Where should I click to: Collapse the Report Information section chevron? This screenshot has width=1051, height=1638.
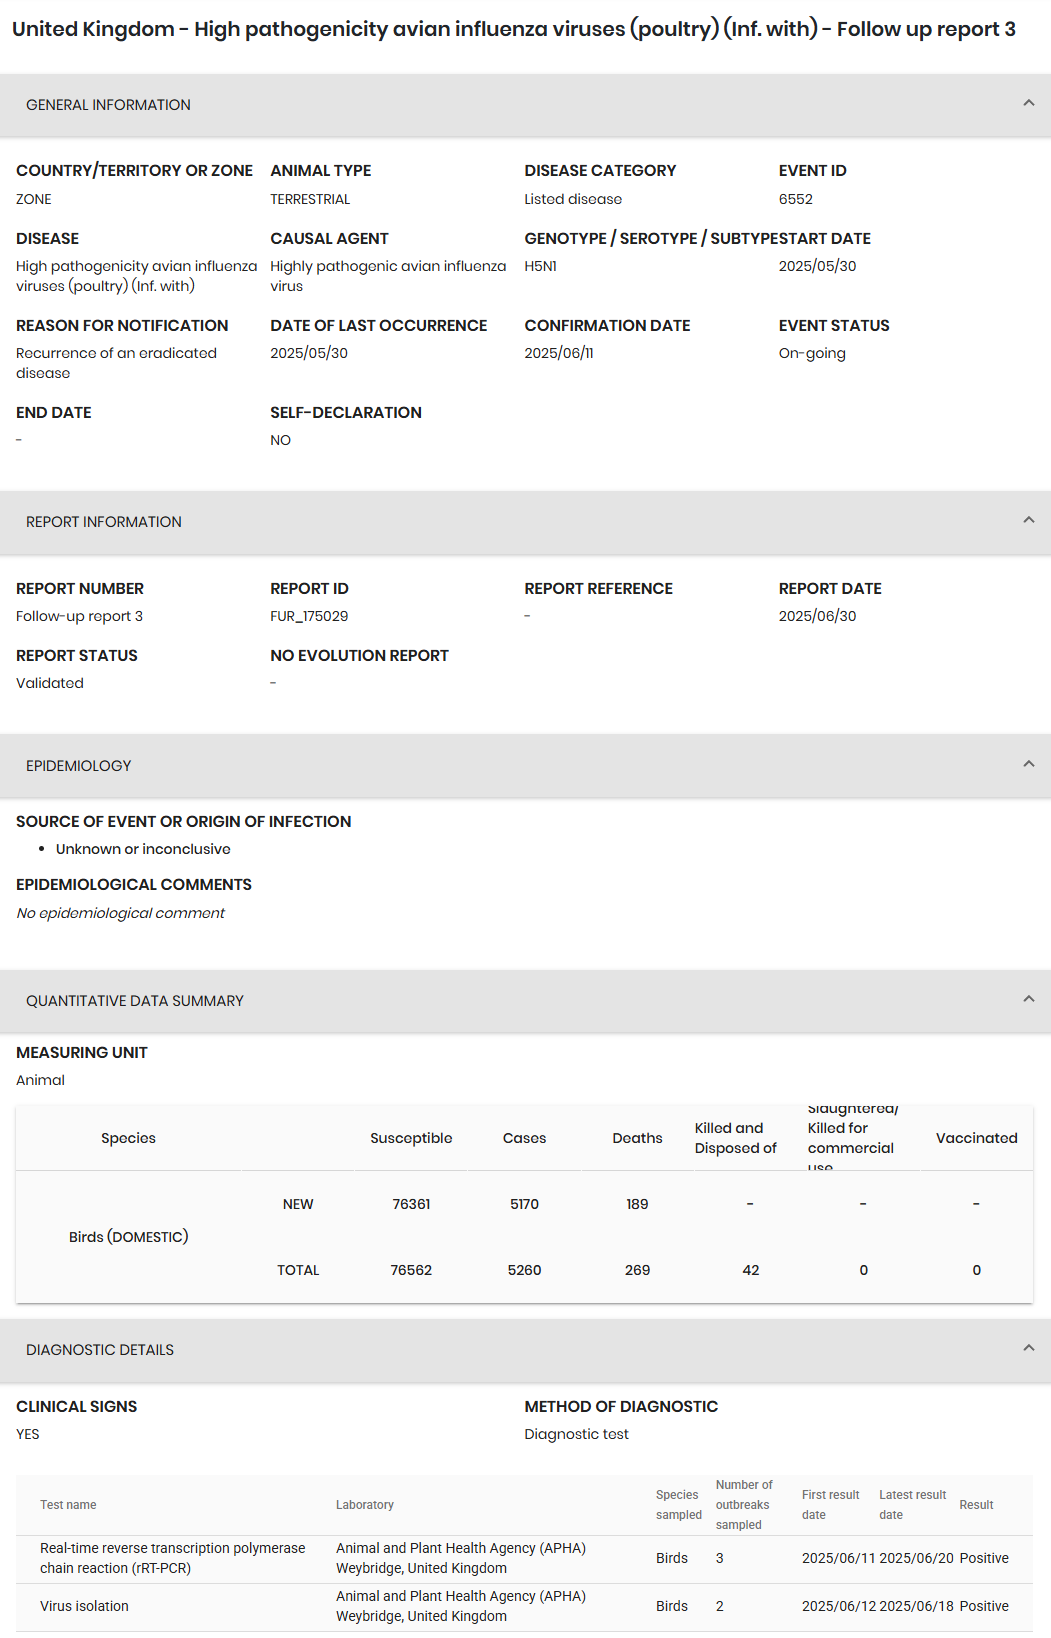(x=1028, y=521)
